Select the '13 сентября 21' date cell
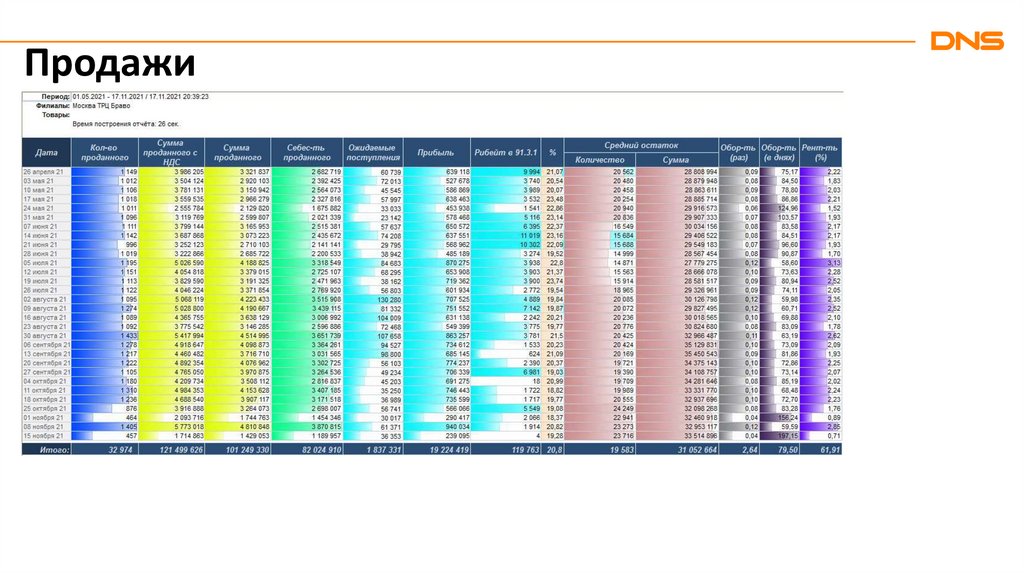The image size is (1024, 574). click(x=46, y=354)
